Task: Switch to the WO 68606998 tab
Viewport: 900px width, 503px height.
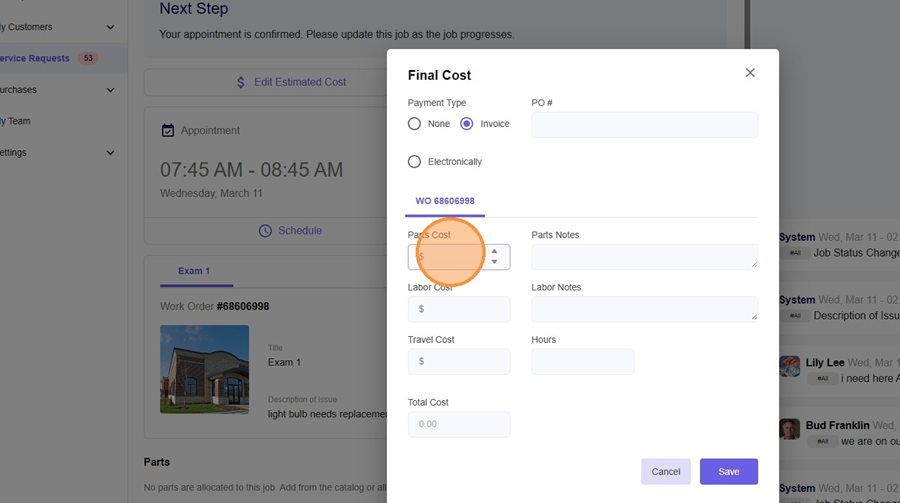Action: (x=445, y=201)
